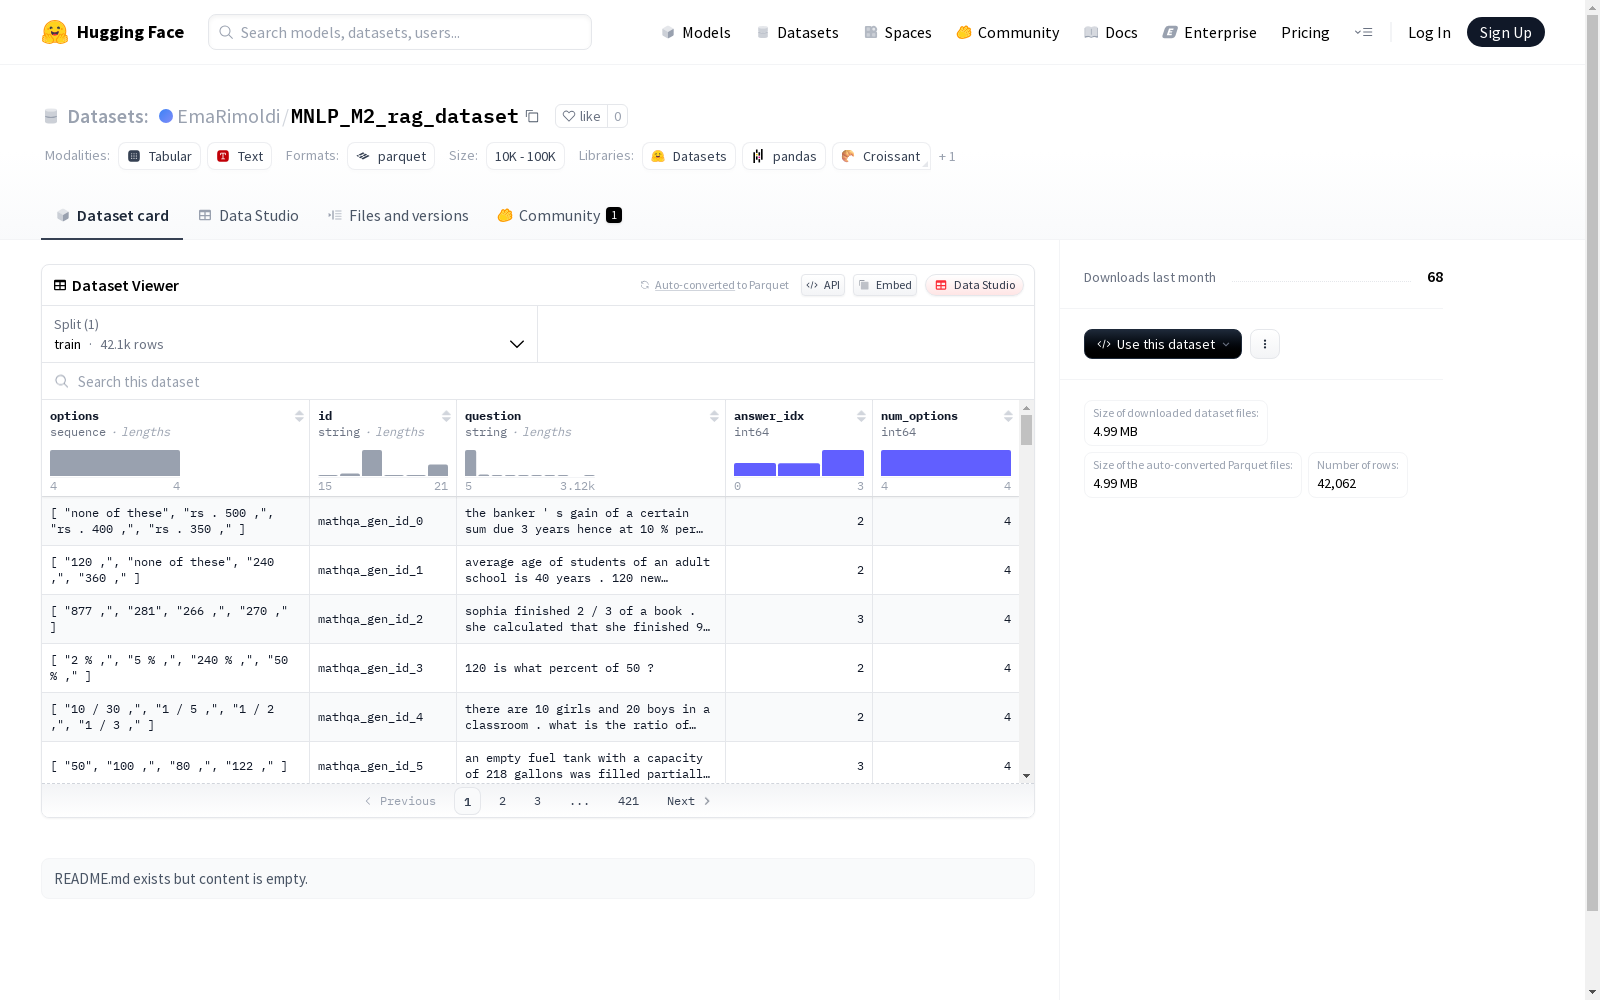This screenshot has height=1000, width=1600.
Task: Click the table vertical scrollbar thumb
Action: pos(1026,430)
